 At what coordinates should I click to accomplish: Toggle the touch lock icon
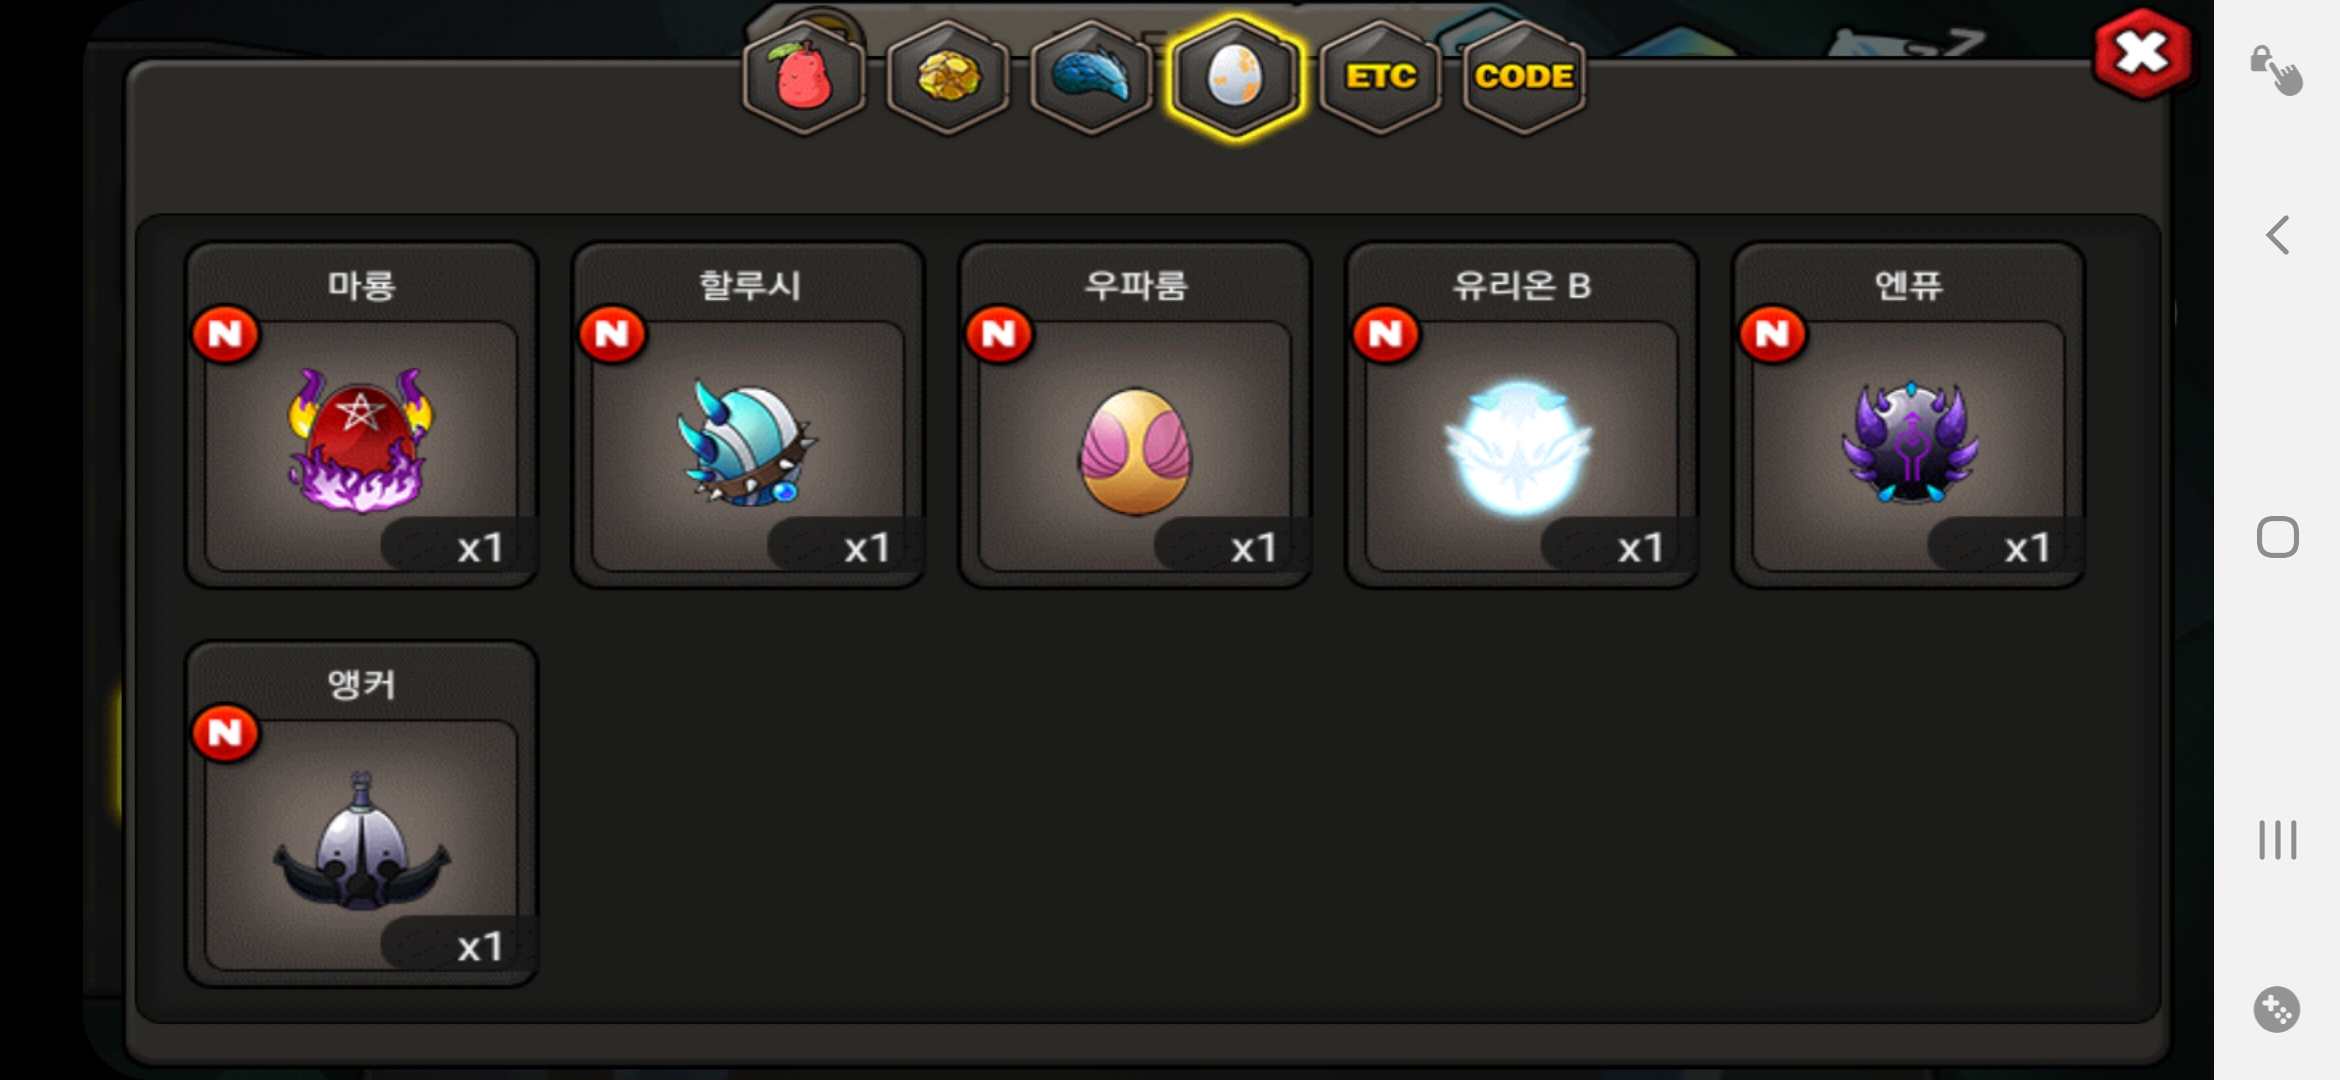click(x=2276, y=69)
